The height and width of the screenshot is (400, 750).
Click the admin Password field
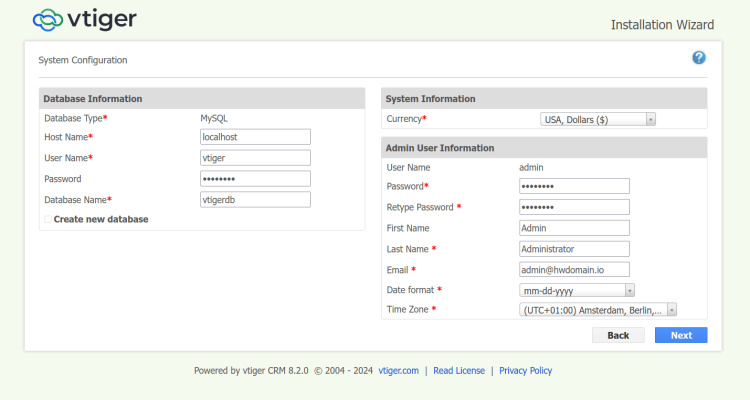click(574, 186)
